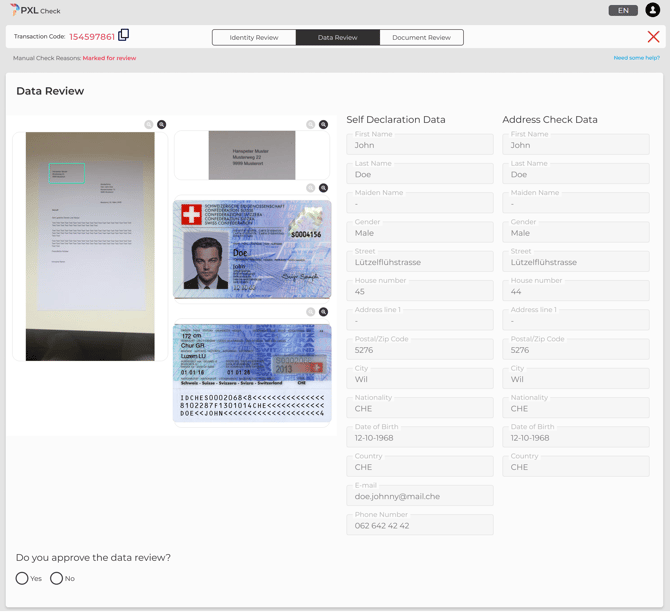Click the E-mail field doe.johnny@mail.che
The height and width of the screenshot is (612, 670).
420,496
